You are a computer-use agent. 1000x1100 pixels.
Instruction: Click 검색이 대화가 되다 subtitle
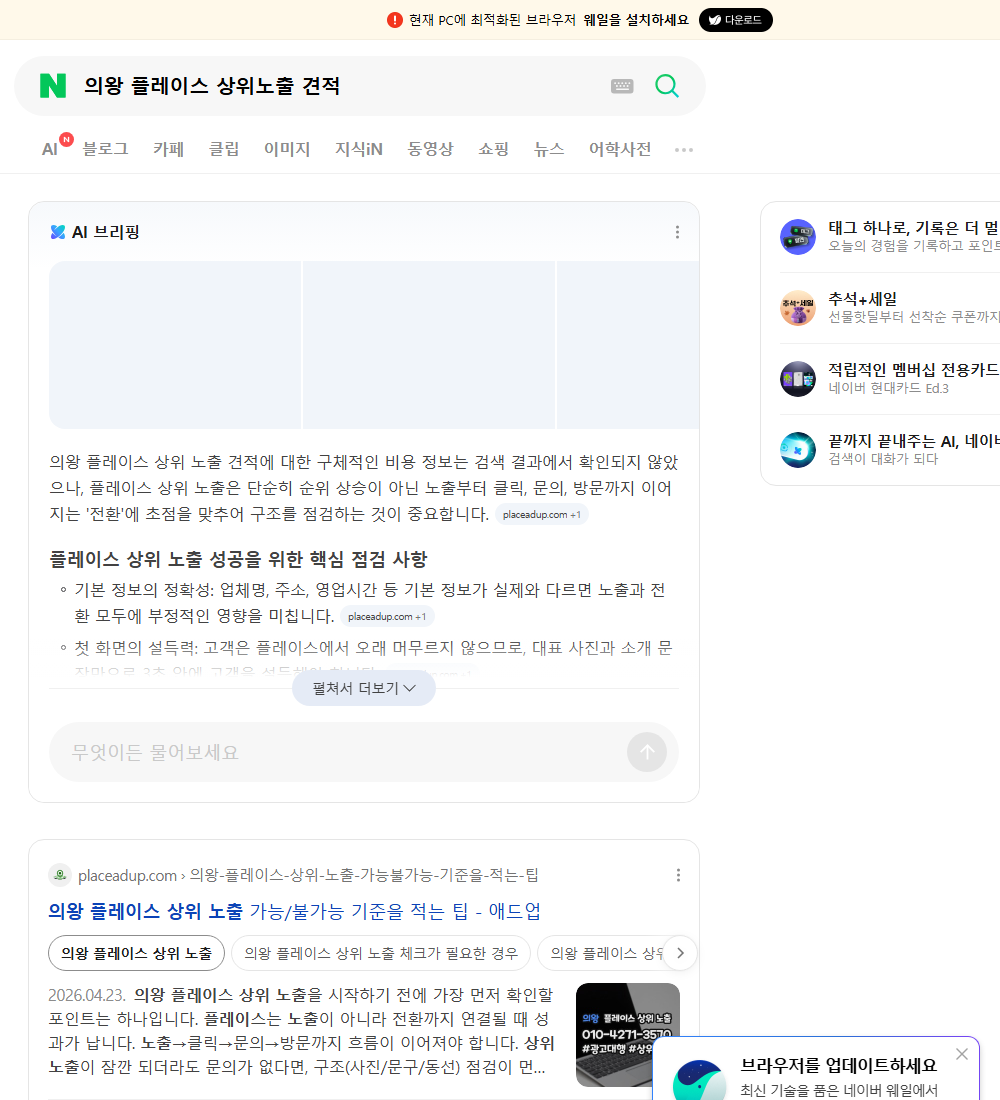point(883,459)
